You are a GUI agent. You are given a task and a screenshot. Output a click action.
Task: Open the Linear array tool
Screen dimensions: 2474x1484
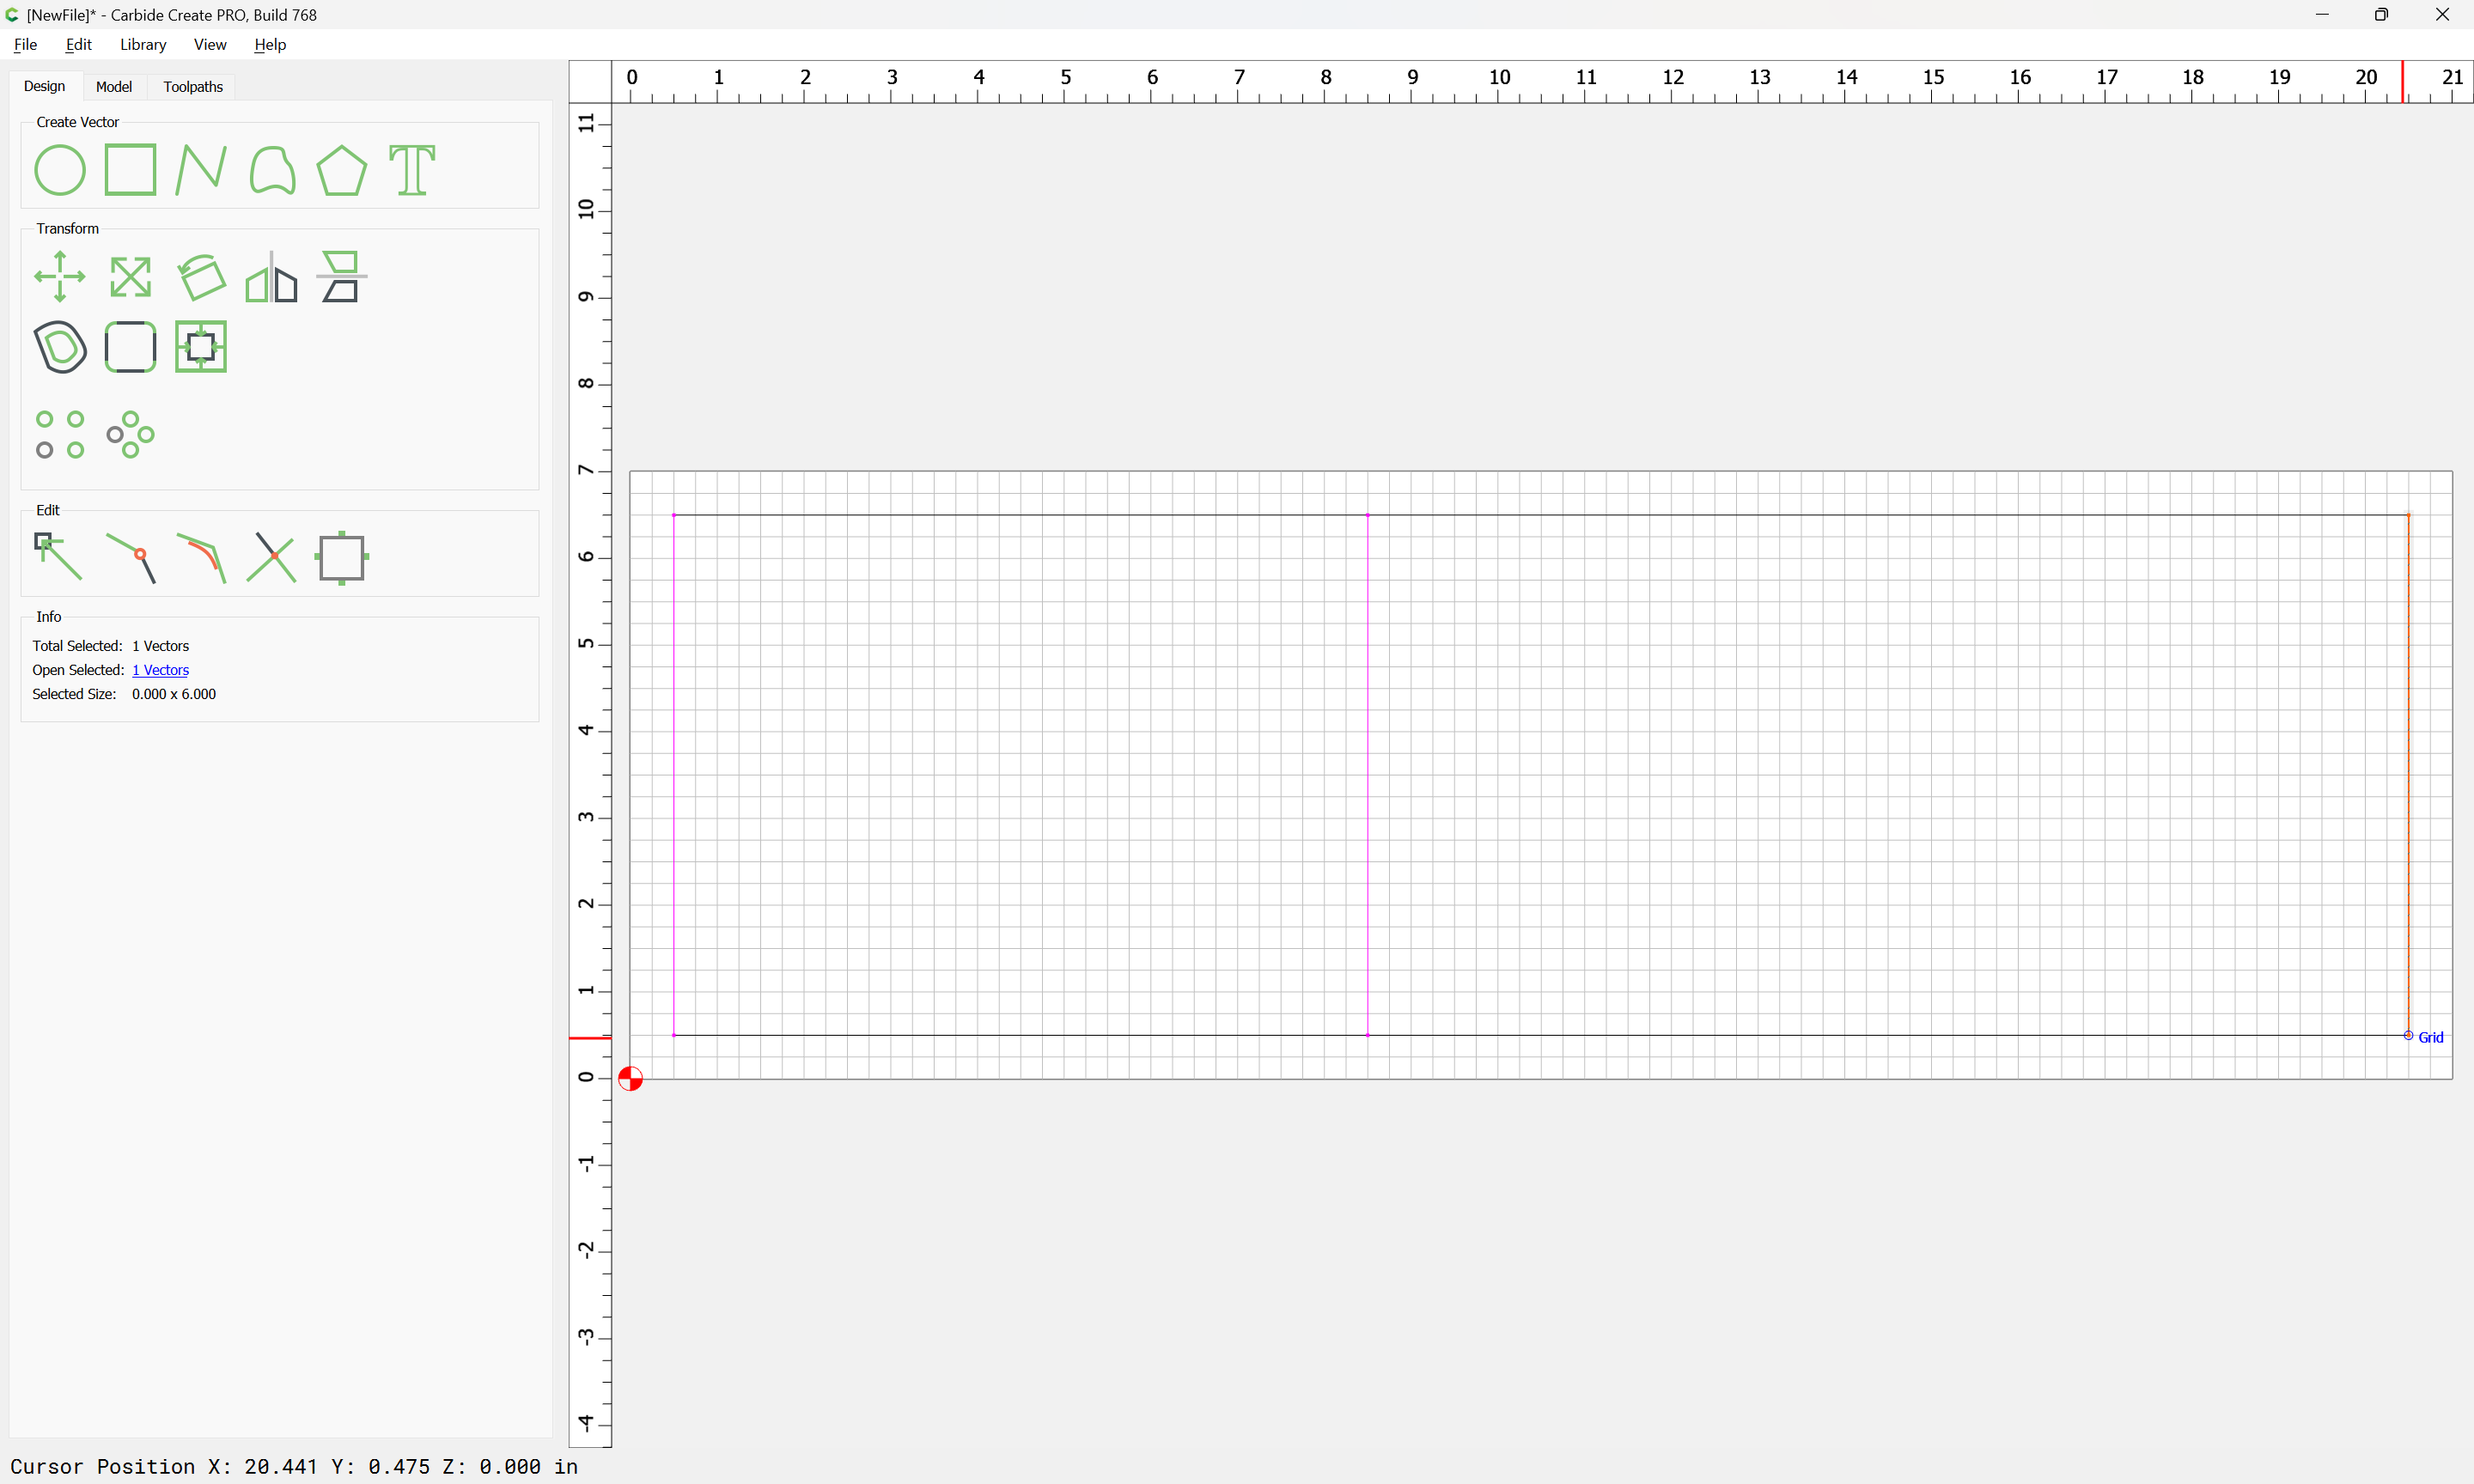[60, 435]
